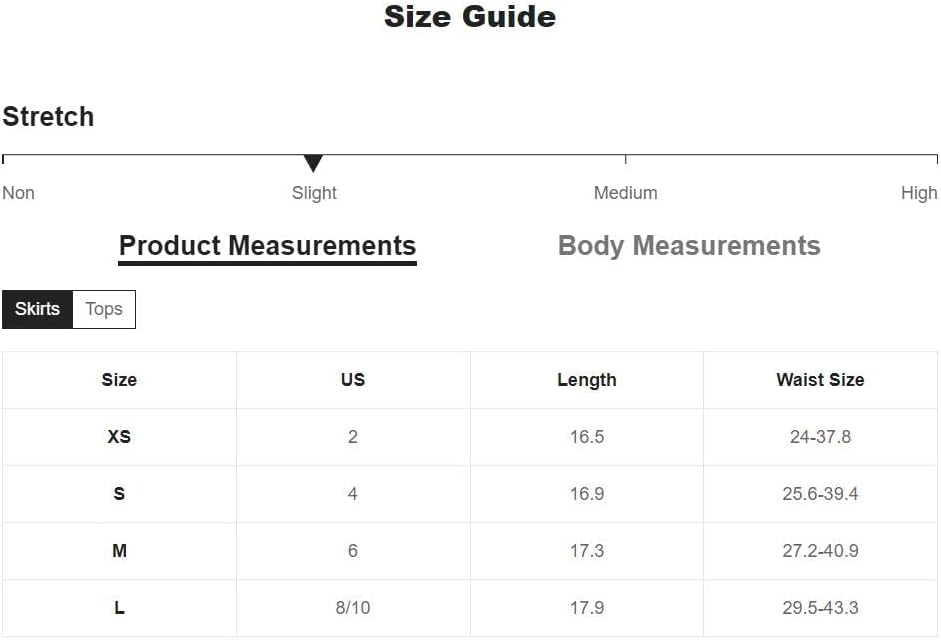
Task: Click the 17.3 length cell
Action: click(x=587, y=551)
